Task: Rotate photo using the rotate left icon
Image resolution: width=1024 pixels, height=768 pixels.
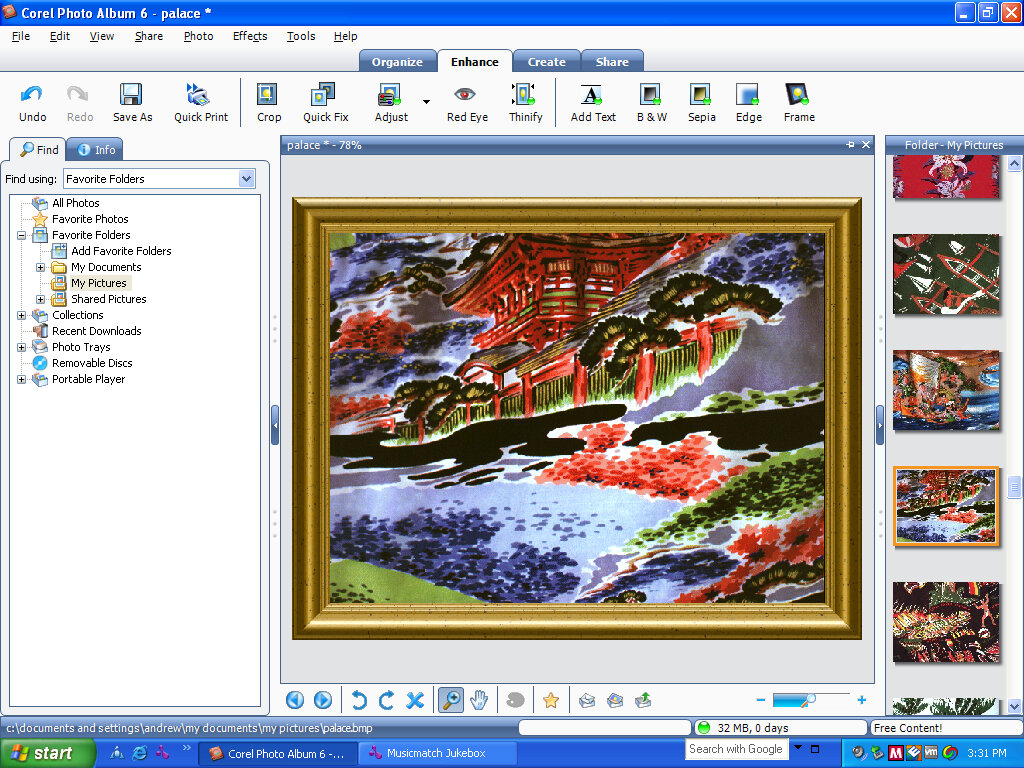Action: (359, 701)
